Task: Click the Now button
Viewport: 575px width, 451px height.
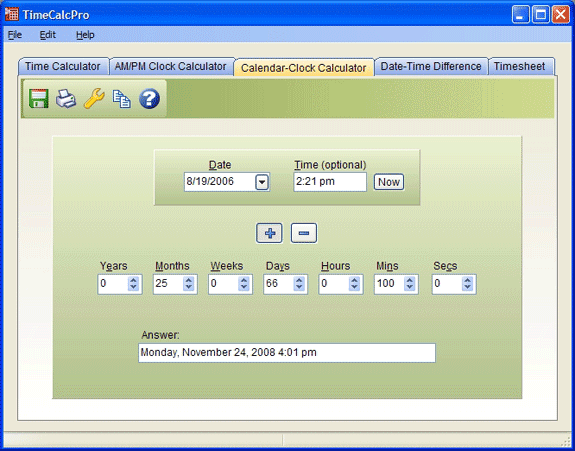Action: point(389,182)
